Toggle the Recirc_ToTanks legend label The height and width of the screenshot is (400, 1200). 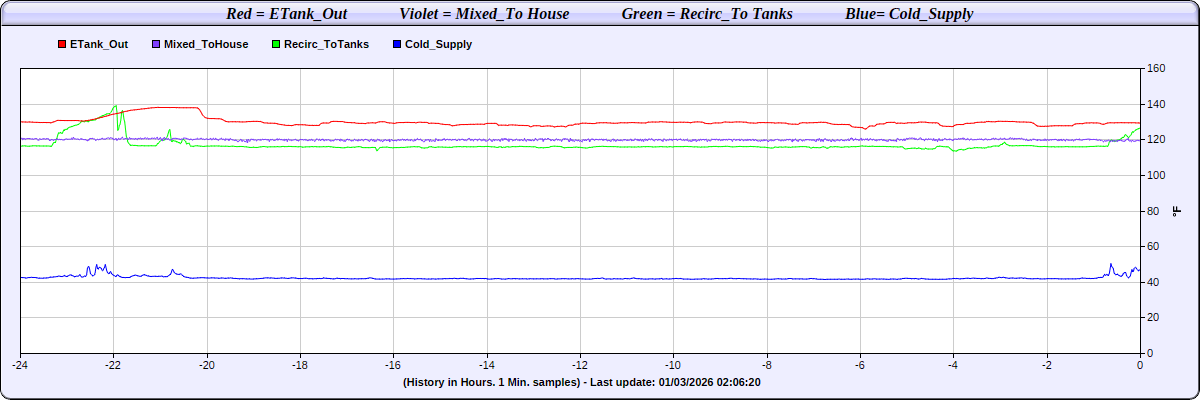coord(326,45)
